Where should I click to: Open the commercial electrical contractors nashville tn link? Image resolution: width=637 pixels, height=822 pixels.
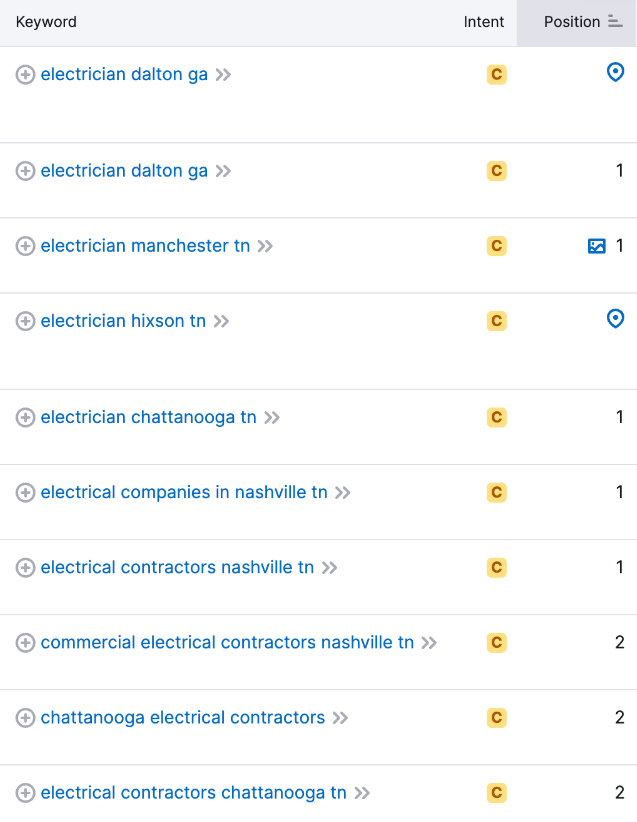pos(227,643)
